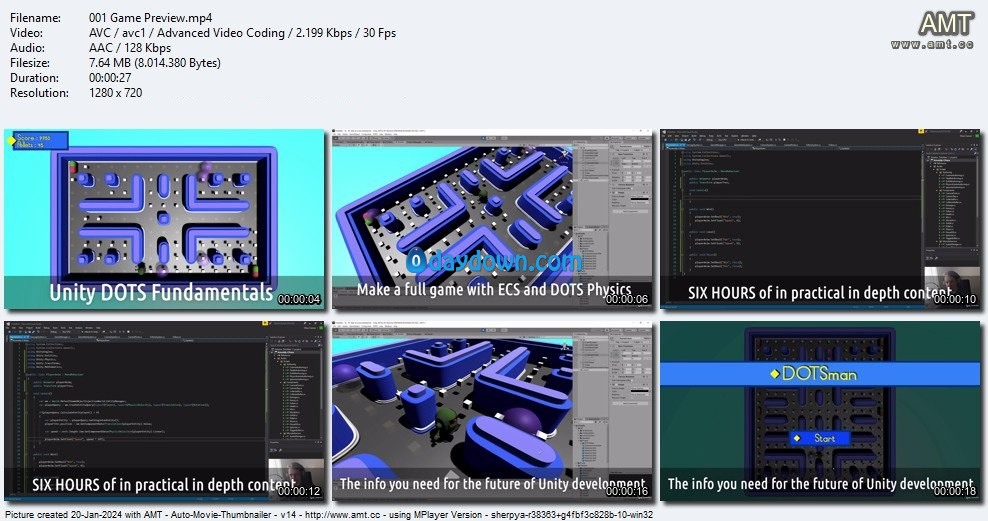The image size is (988, 521).
Task: Select the resolution value '1280 x 720'
Action: 115,93
